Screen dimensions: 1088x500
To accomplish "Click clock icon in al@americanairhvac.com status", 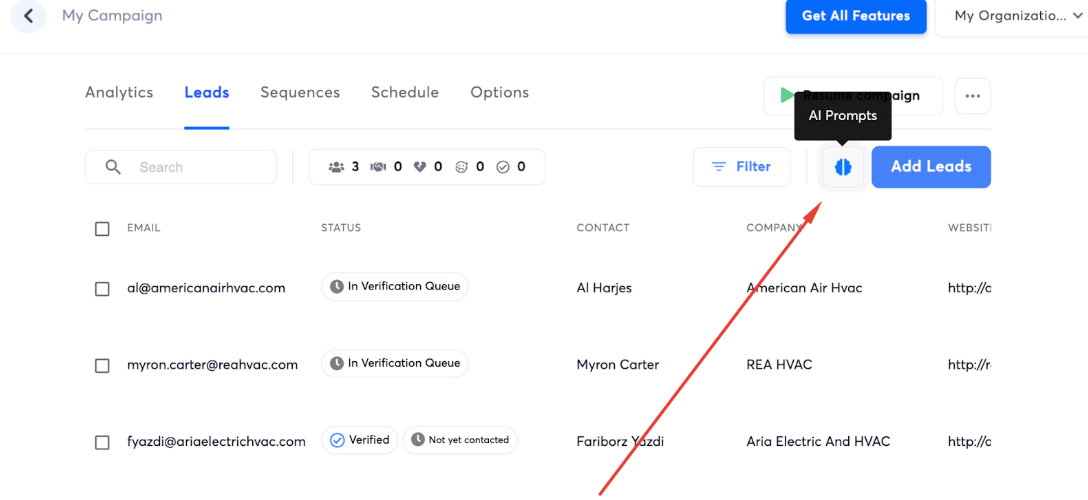I will coord(337,286).
